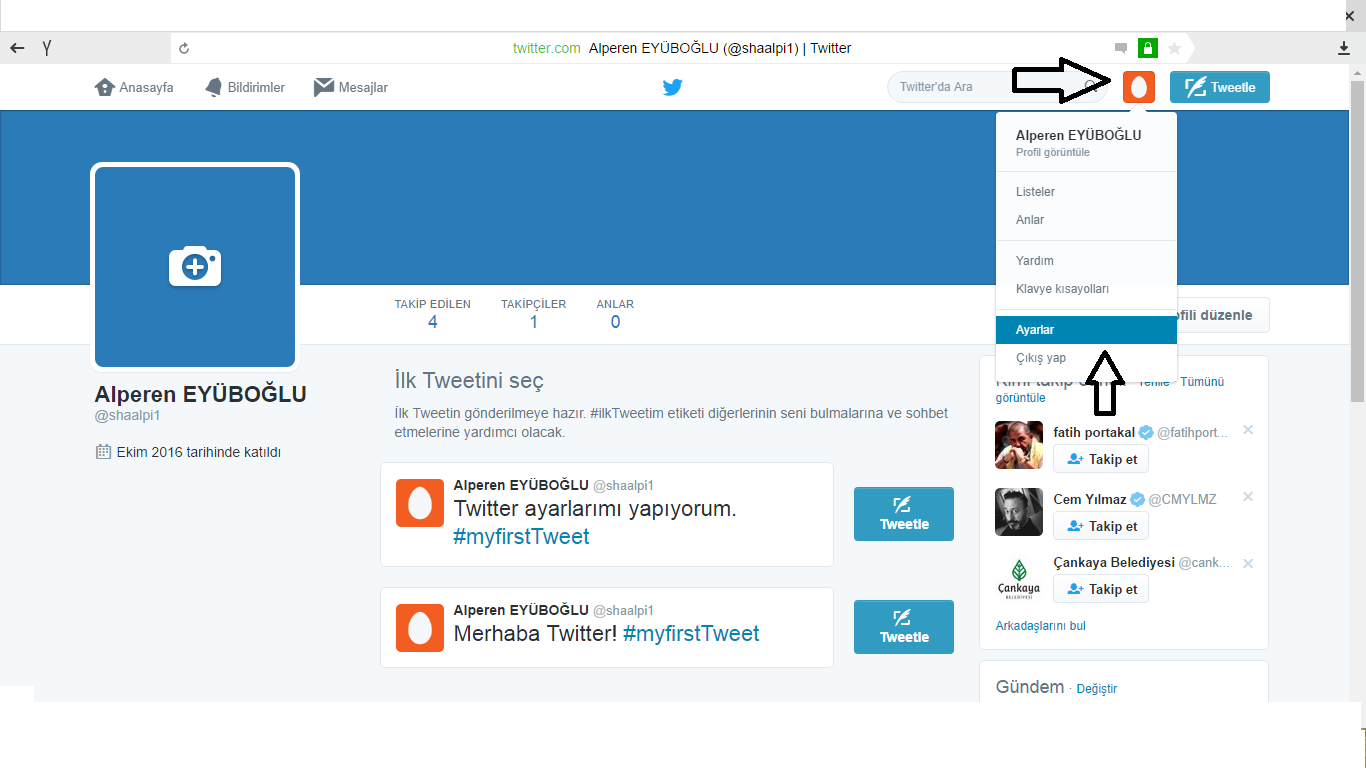
Task: Click the Cem Yılmaz name link
Action: [1090, 499]
